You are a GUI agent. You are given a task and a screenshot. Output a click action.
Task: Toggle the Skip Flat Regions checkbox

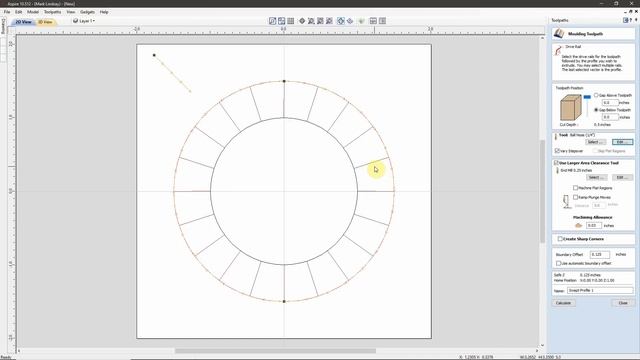595,151
